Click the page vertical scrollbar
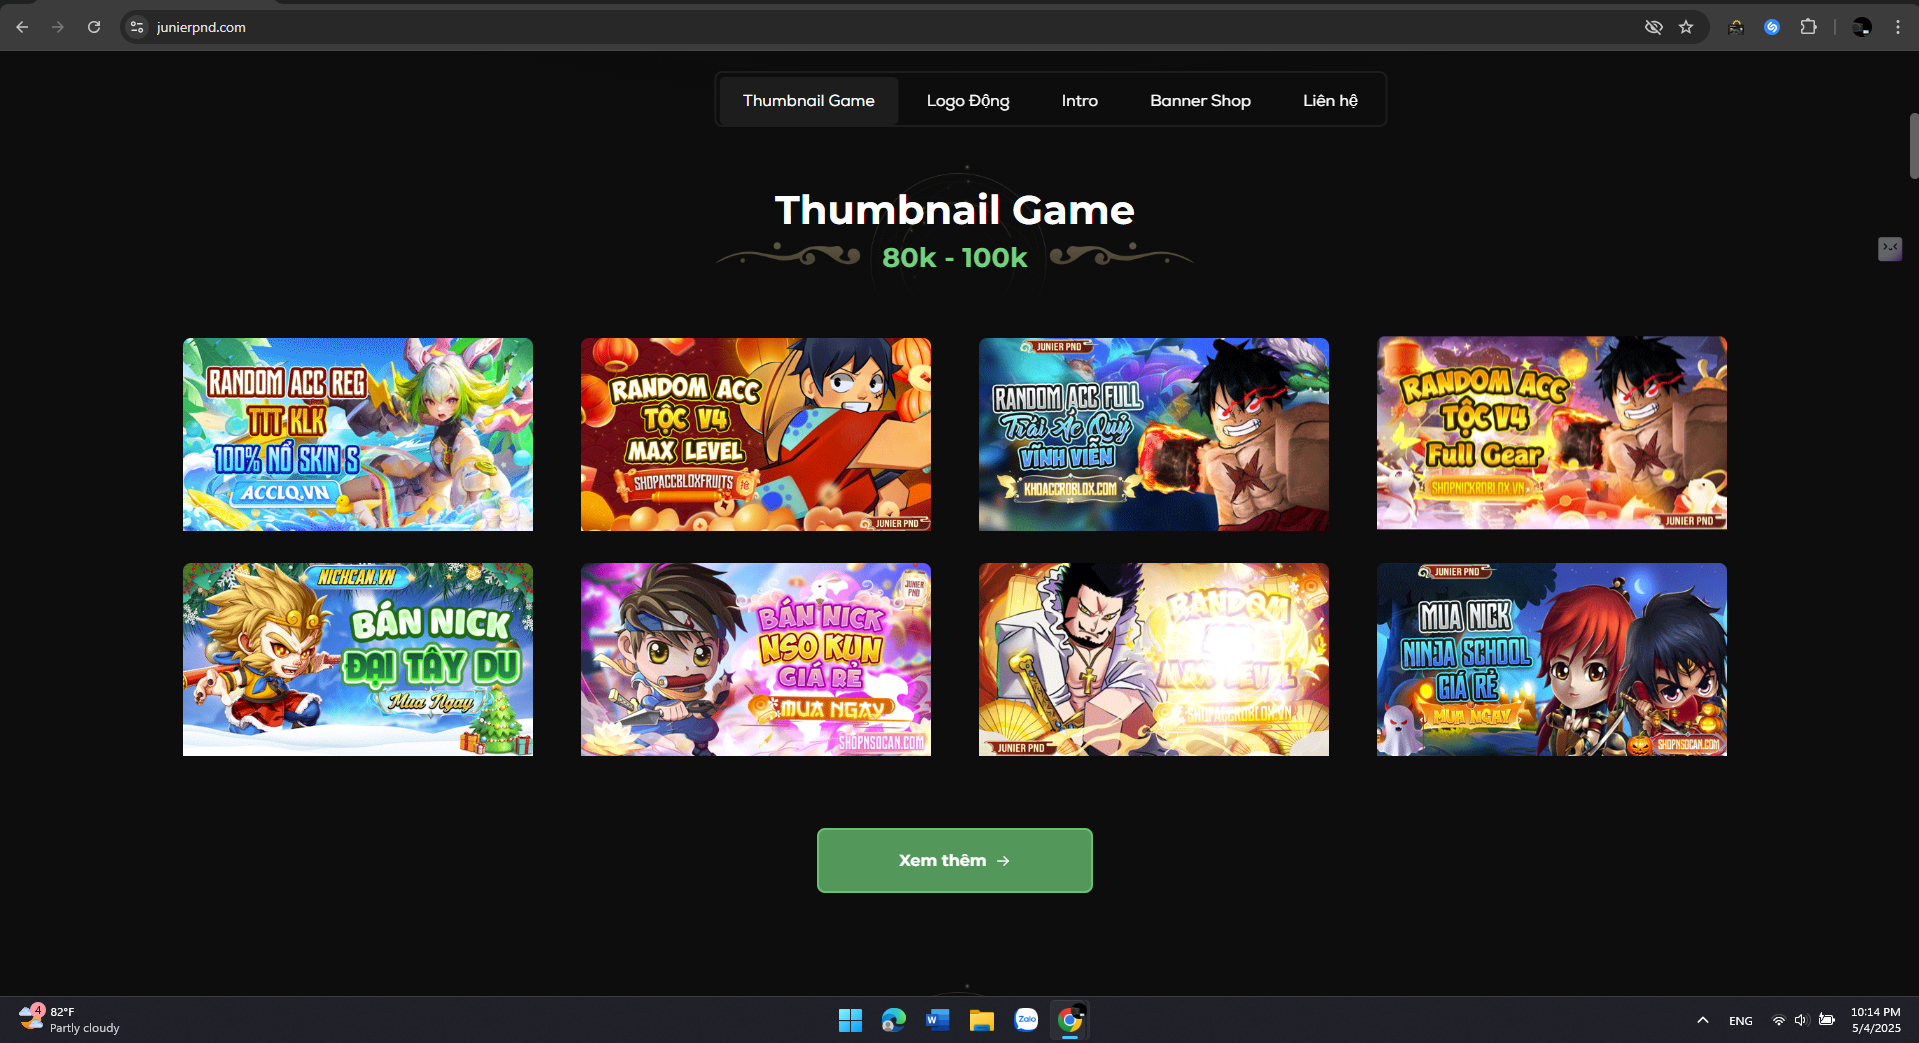The height and width of the screenshot is (1043, 1919). point(1913,146)
